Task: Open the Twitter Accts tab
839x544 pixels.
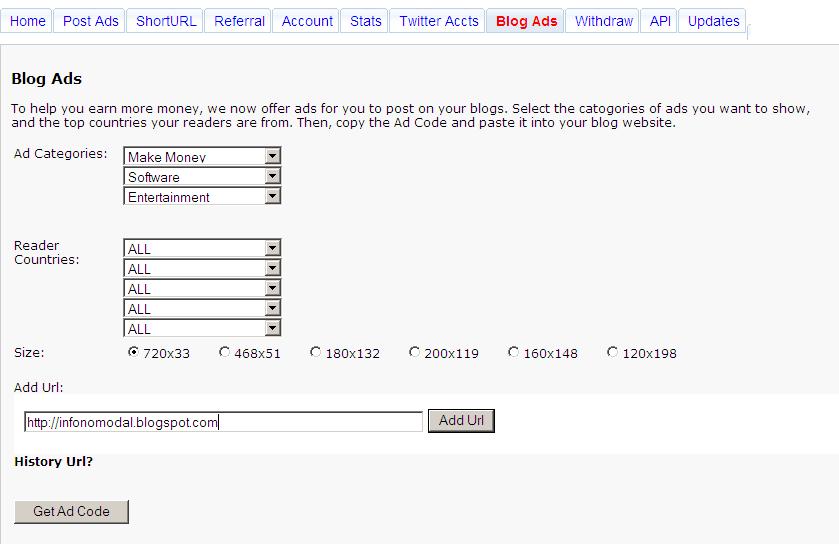Action: pyautogui.click(x=439, y=21)
